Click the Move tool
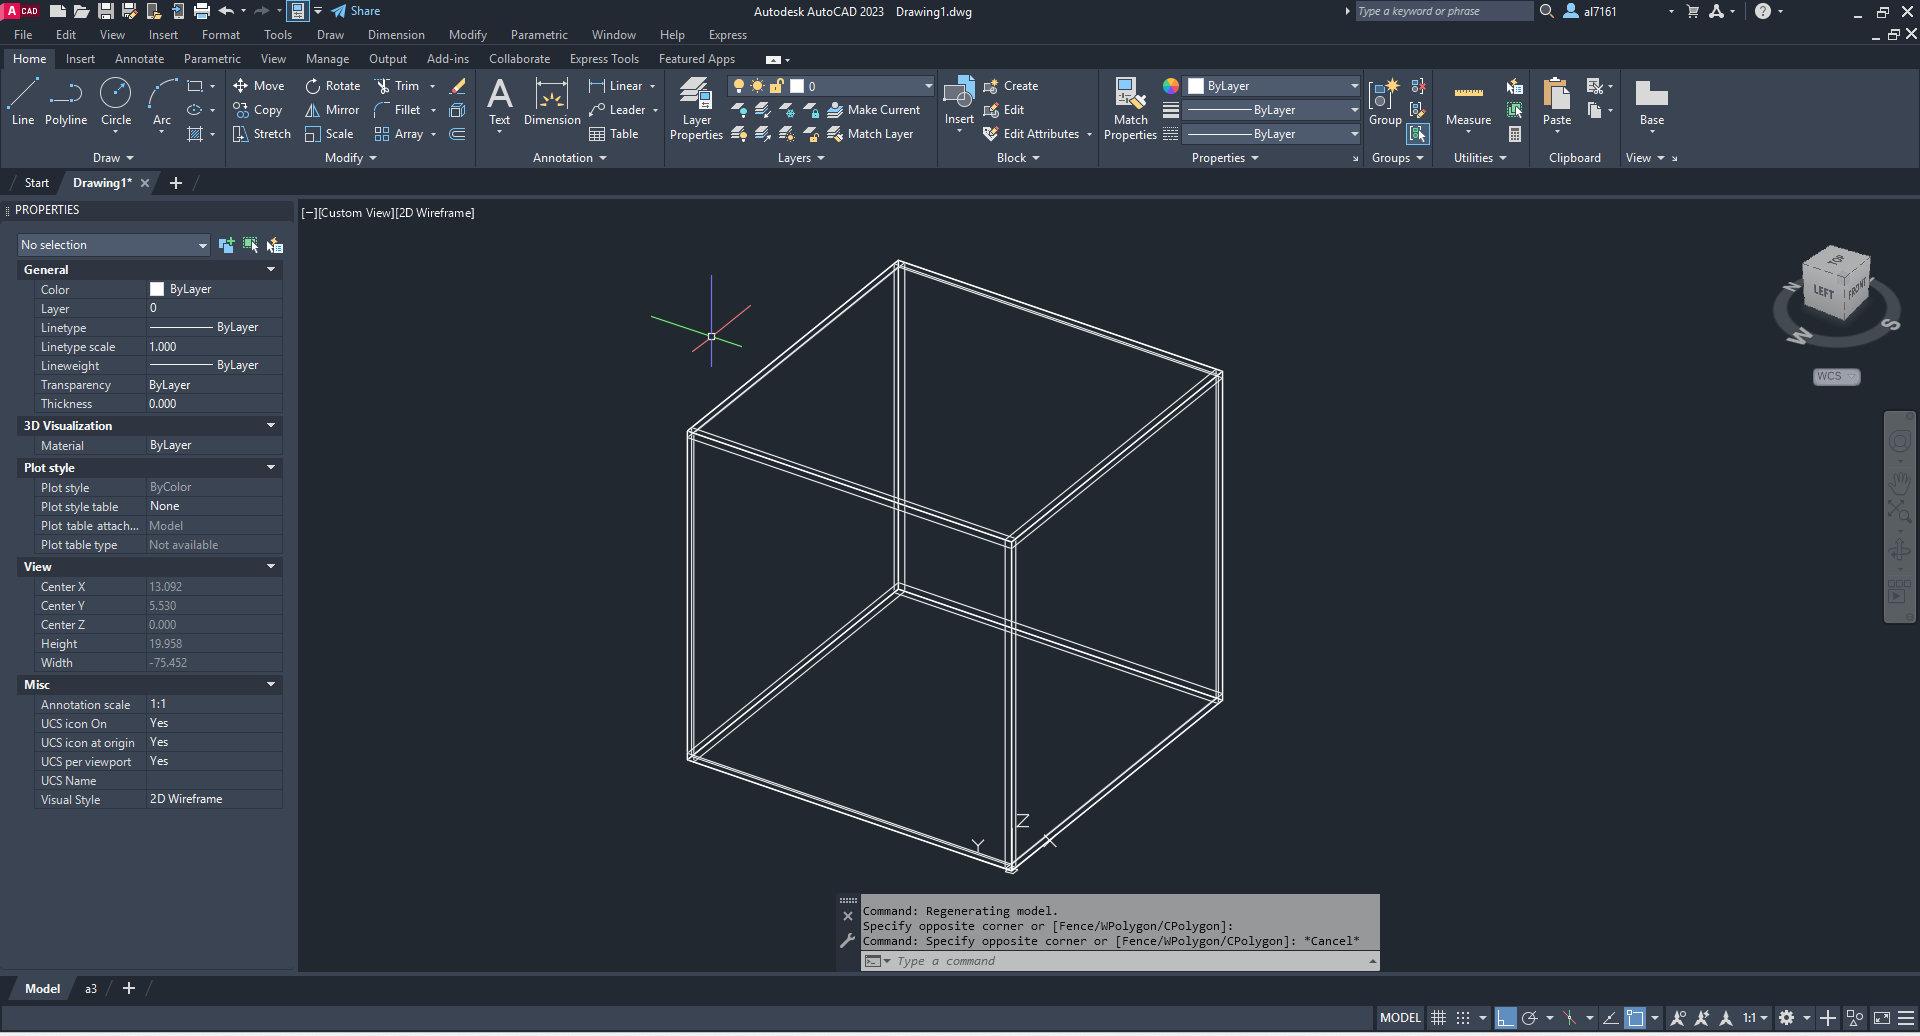 pos(259,86)
